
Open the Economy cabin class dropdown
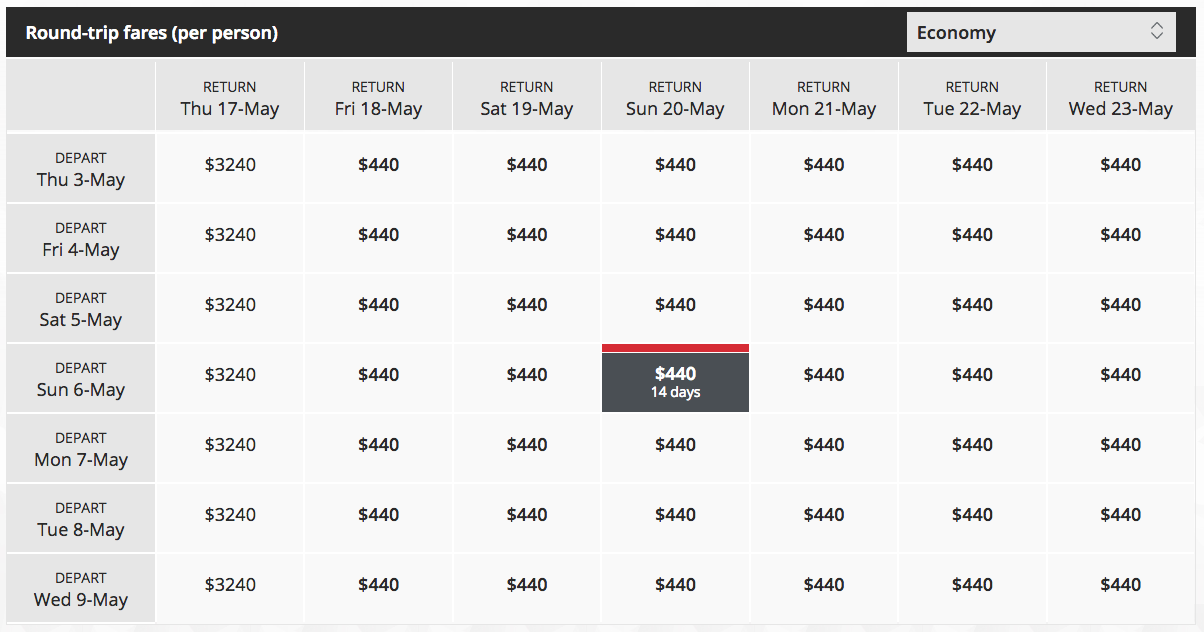(x=1041, y=32)
